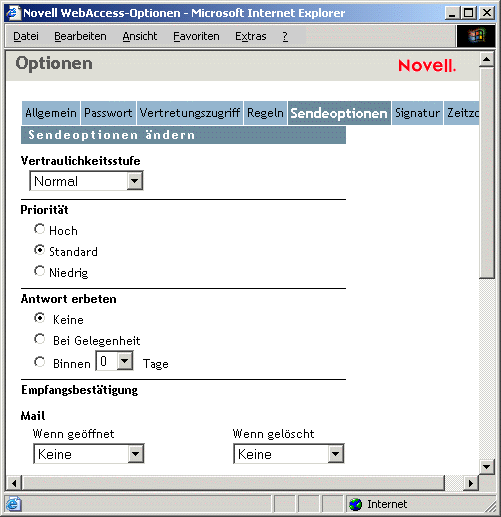Switch to the Passwort tab

click(x=108, y=113)
